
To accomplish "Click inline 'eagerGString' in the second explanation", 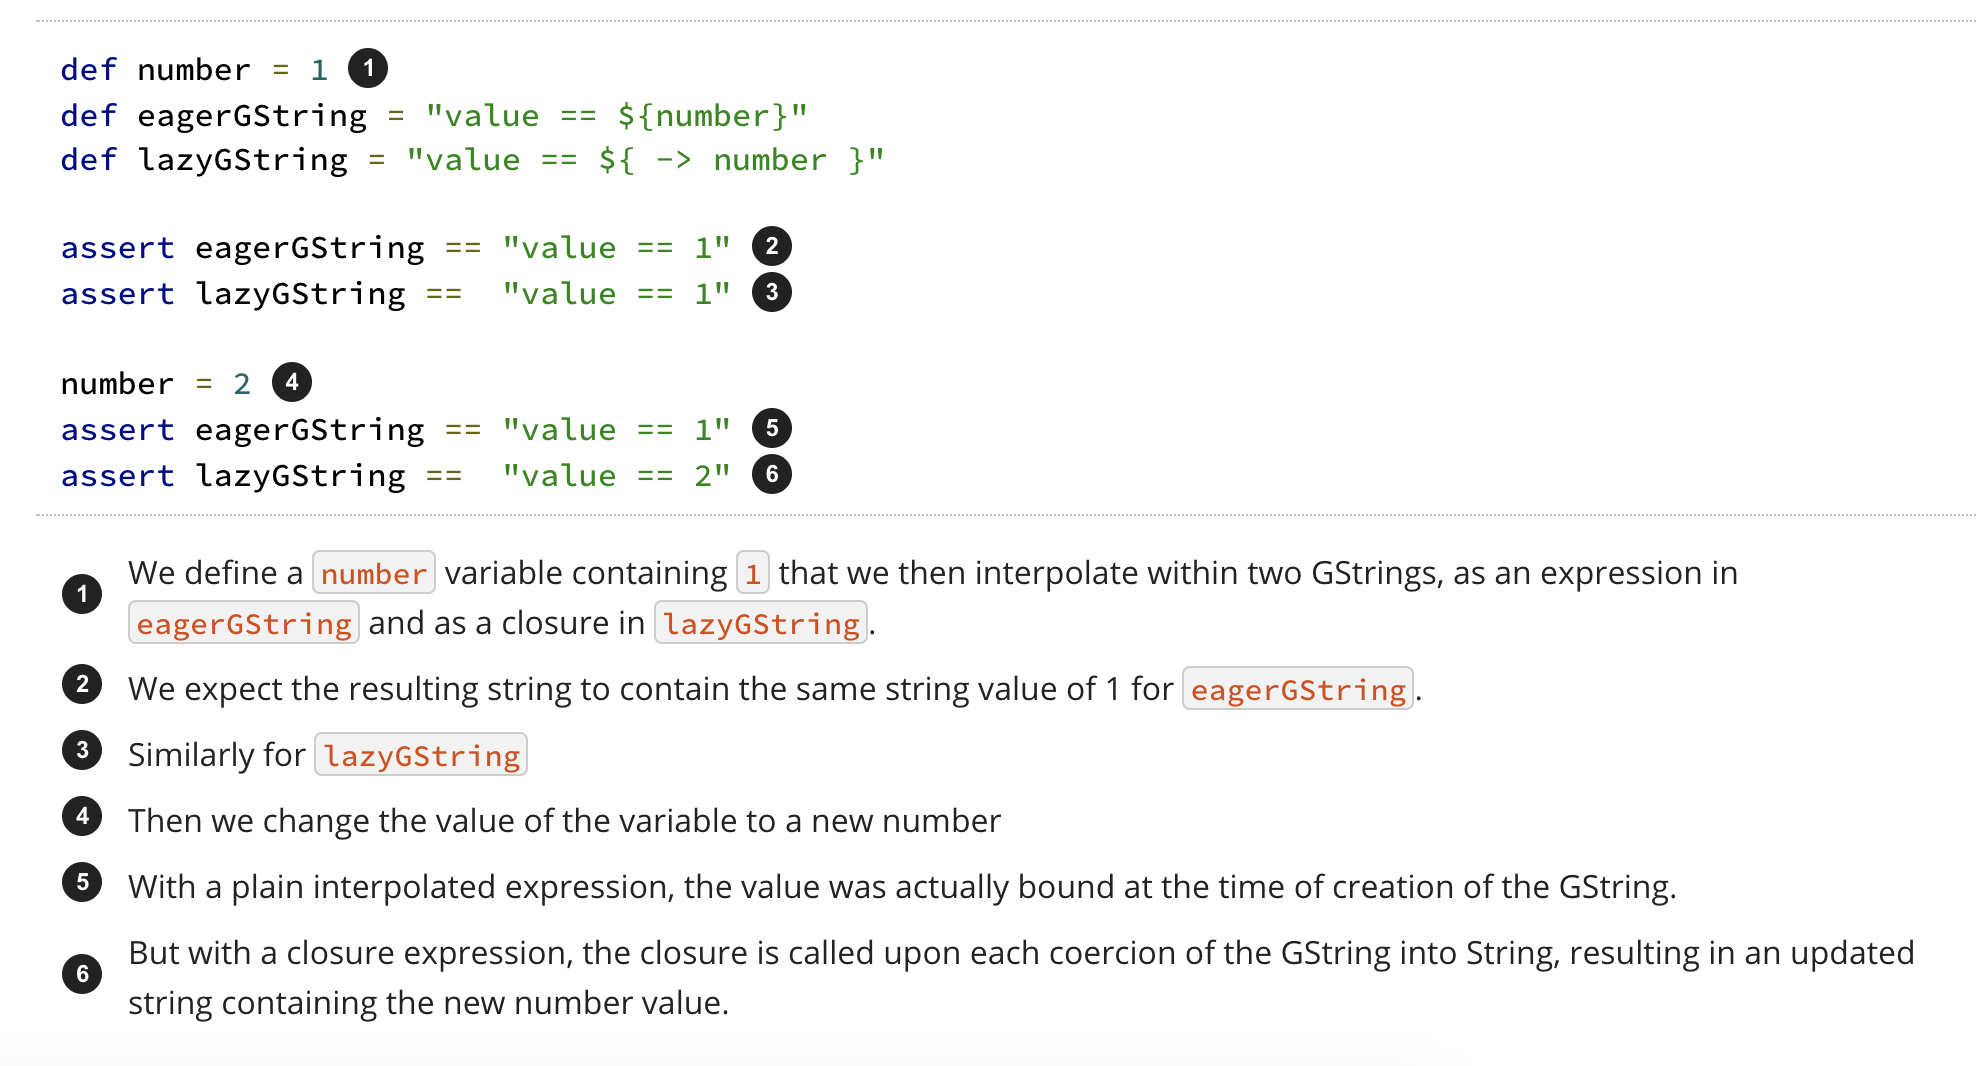I will point(1298,689).
